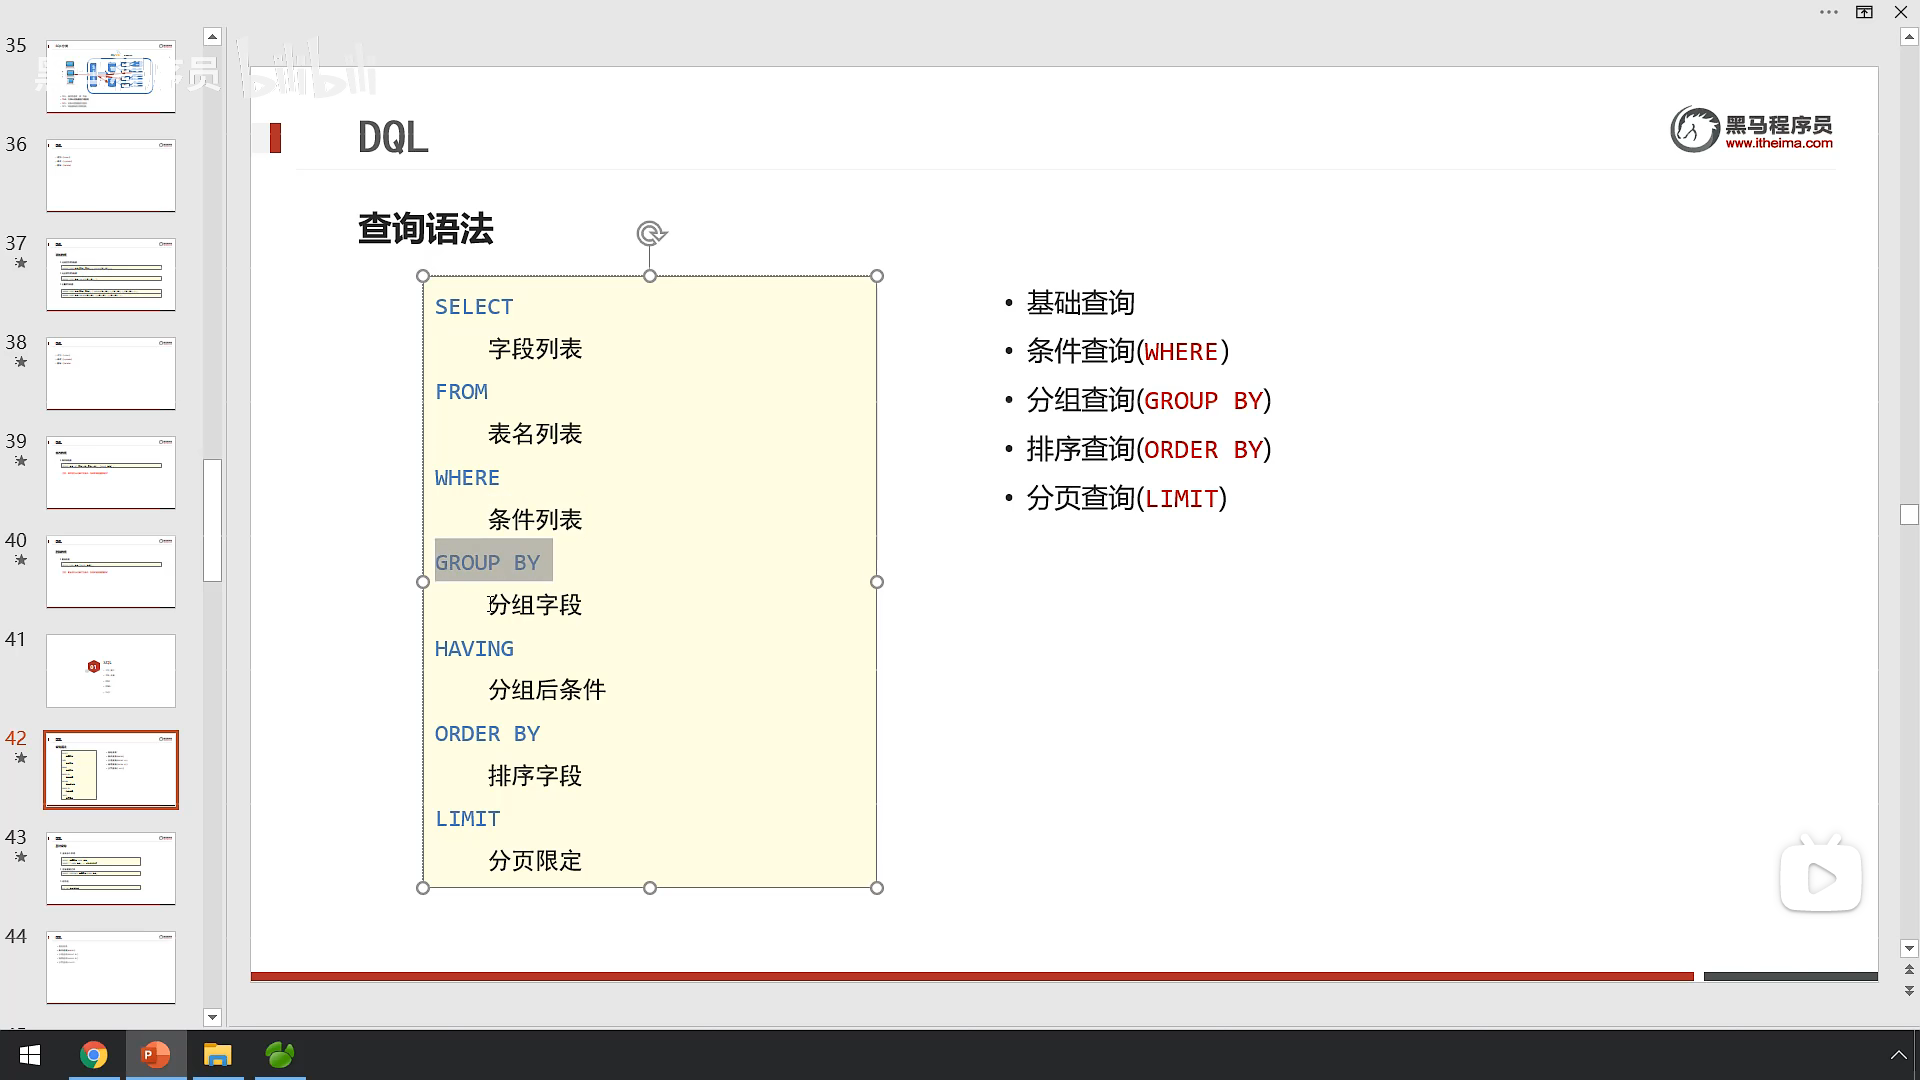Click the ribbon display options icon
Image resolution: width=1920 pixels, height=1080 pixels.
1864,13
